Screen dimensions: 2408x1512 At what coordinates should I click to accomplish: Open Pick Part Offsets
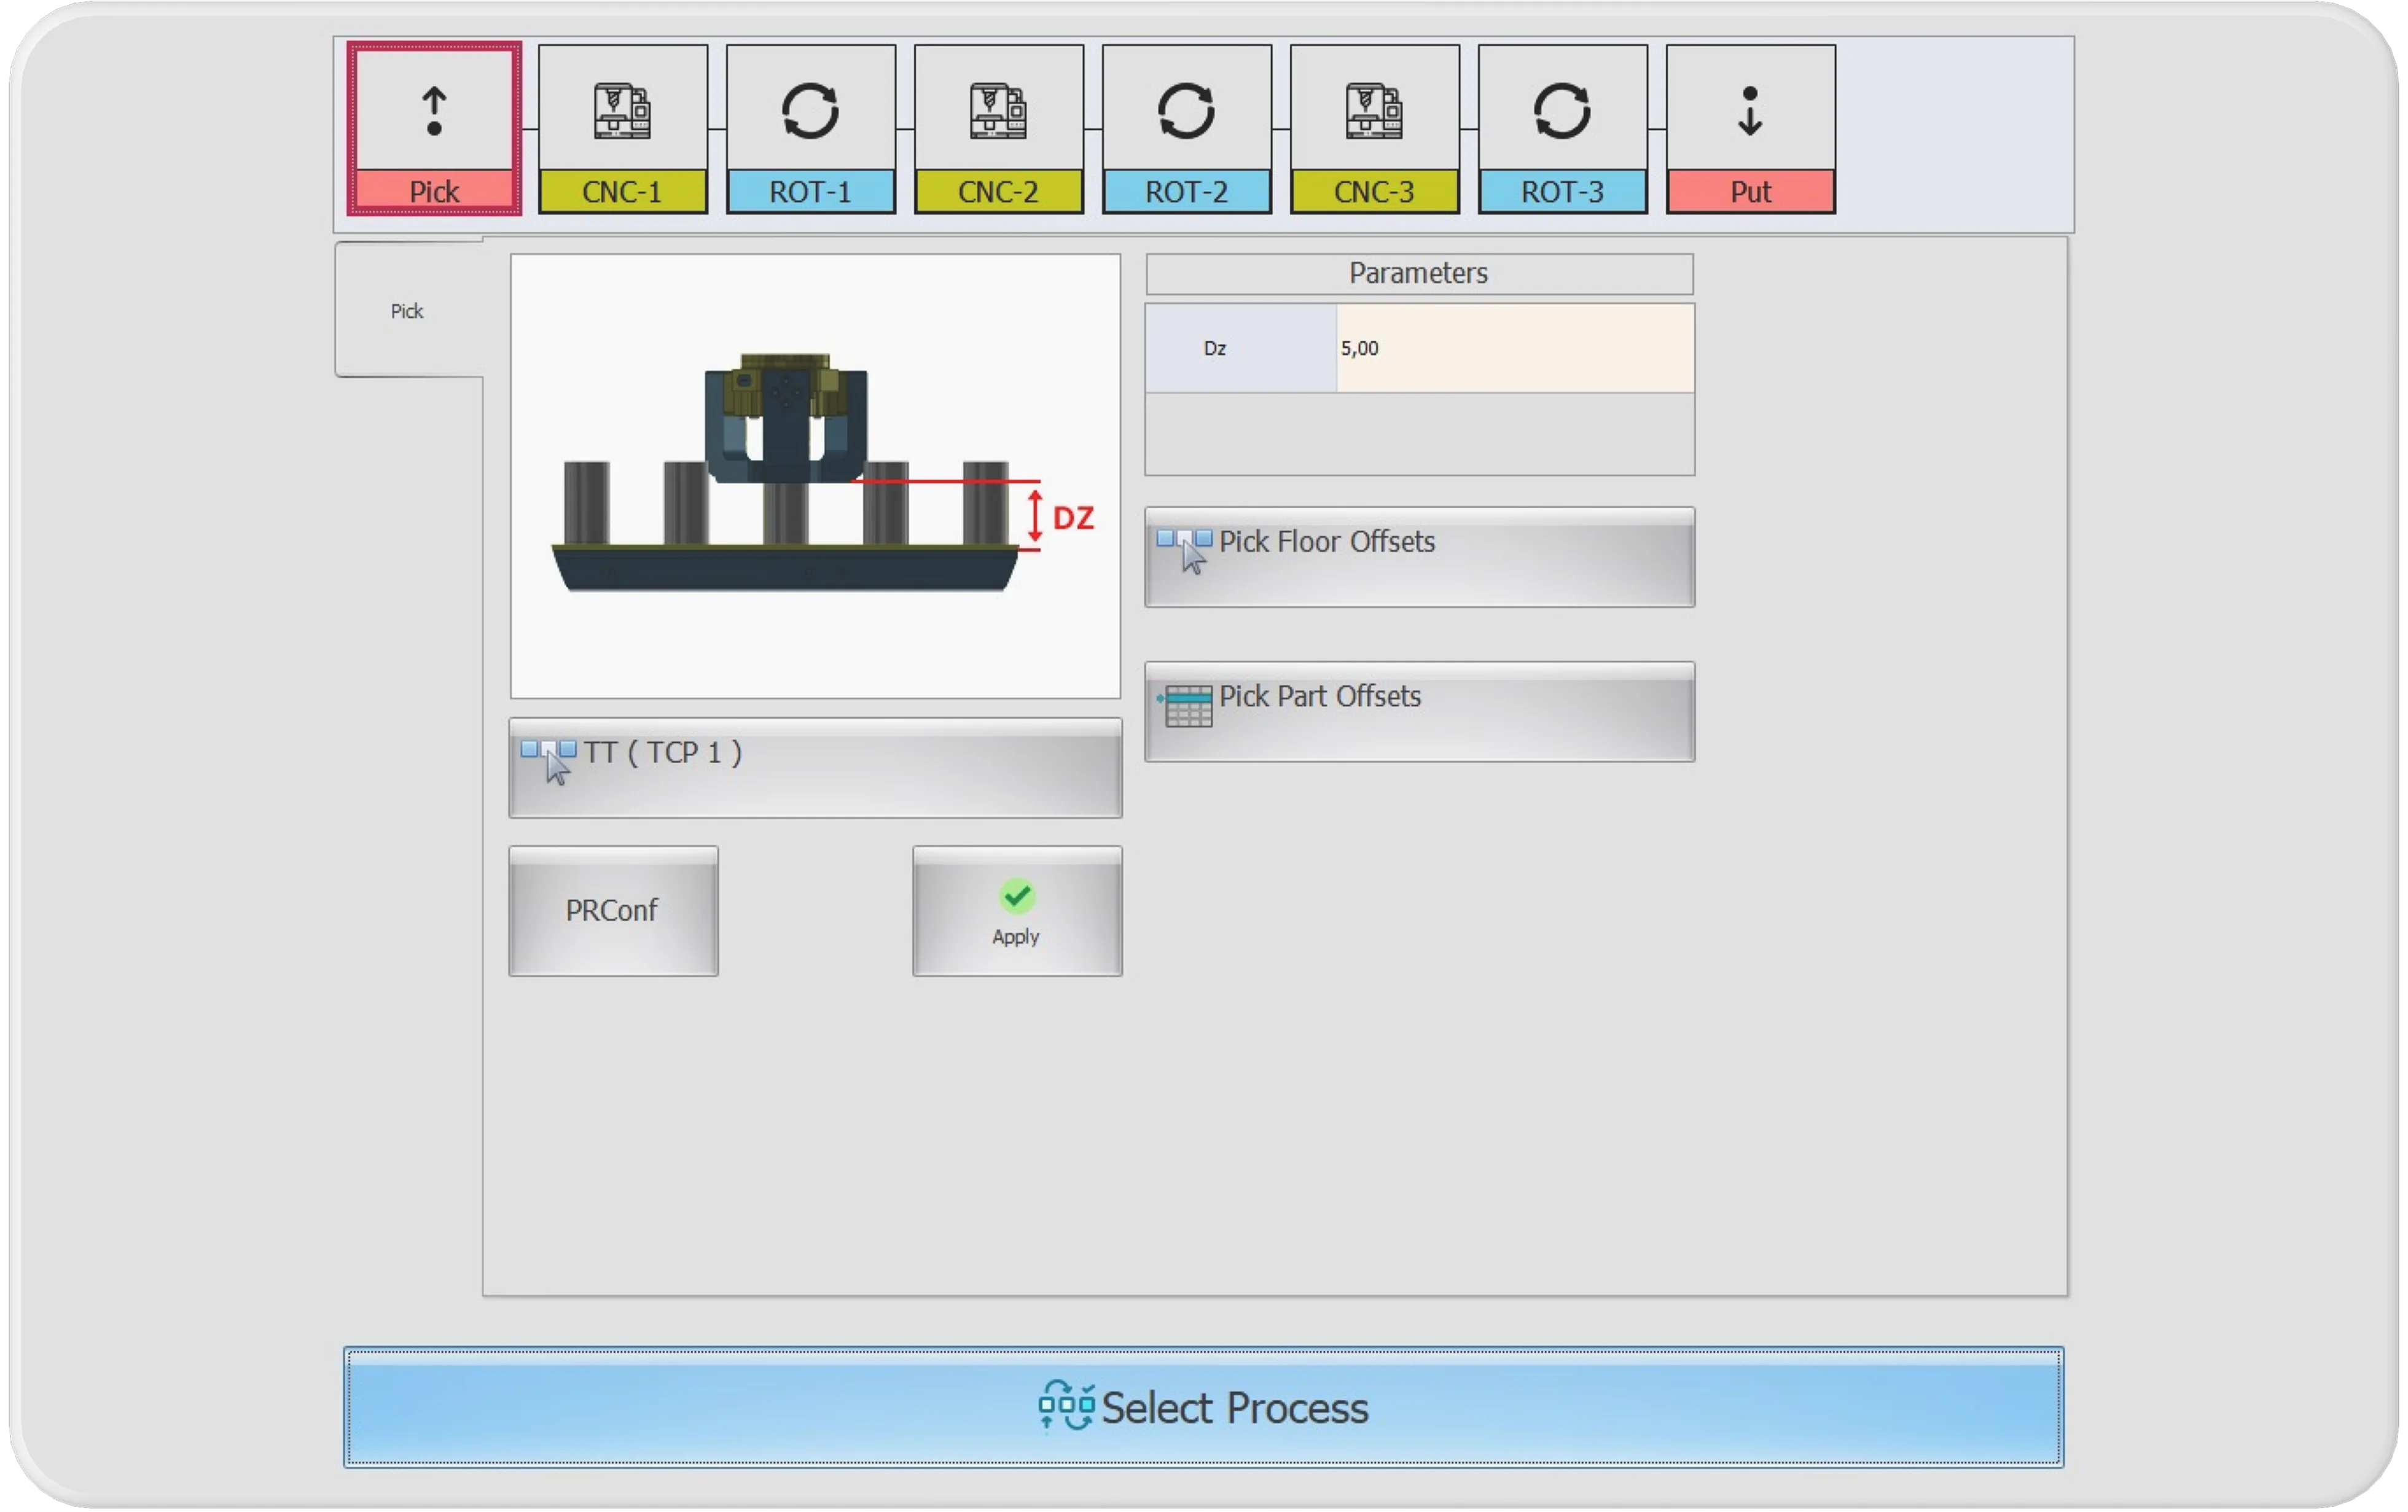1419,712
